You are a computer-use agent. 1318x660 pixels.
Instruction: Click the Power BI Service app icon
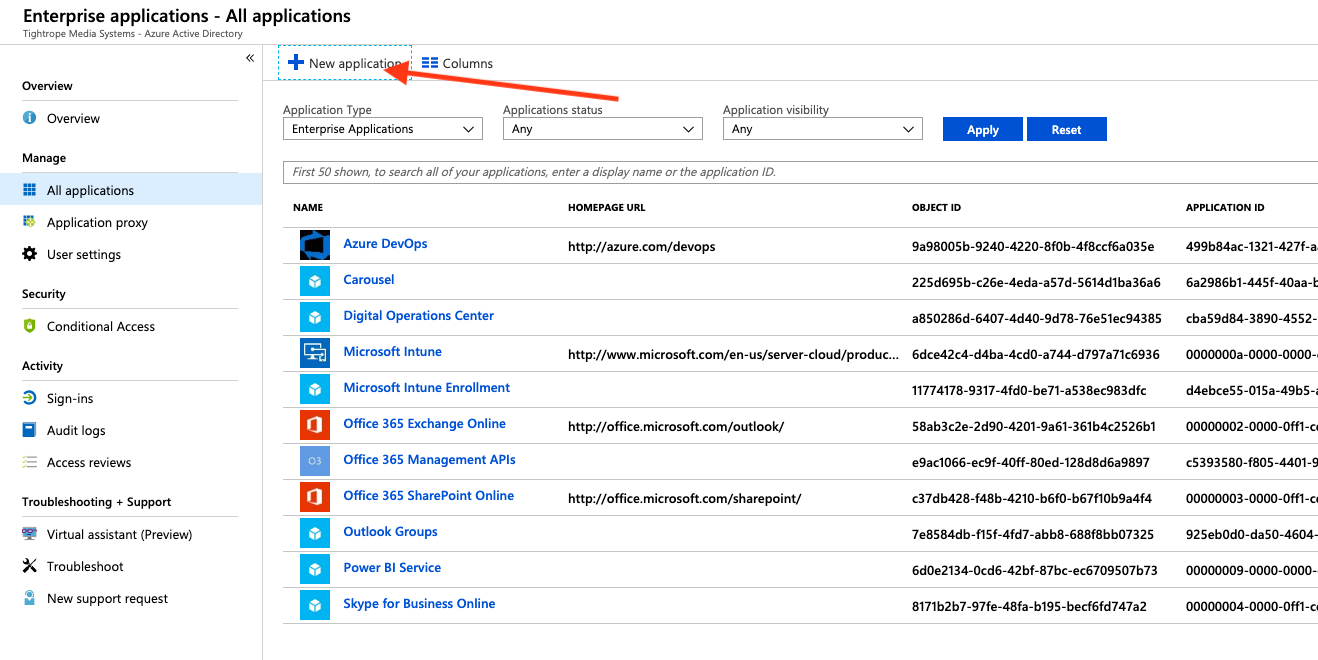315,569
